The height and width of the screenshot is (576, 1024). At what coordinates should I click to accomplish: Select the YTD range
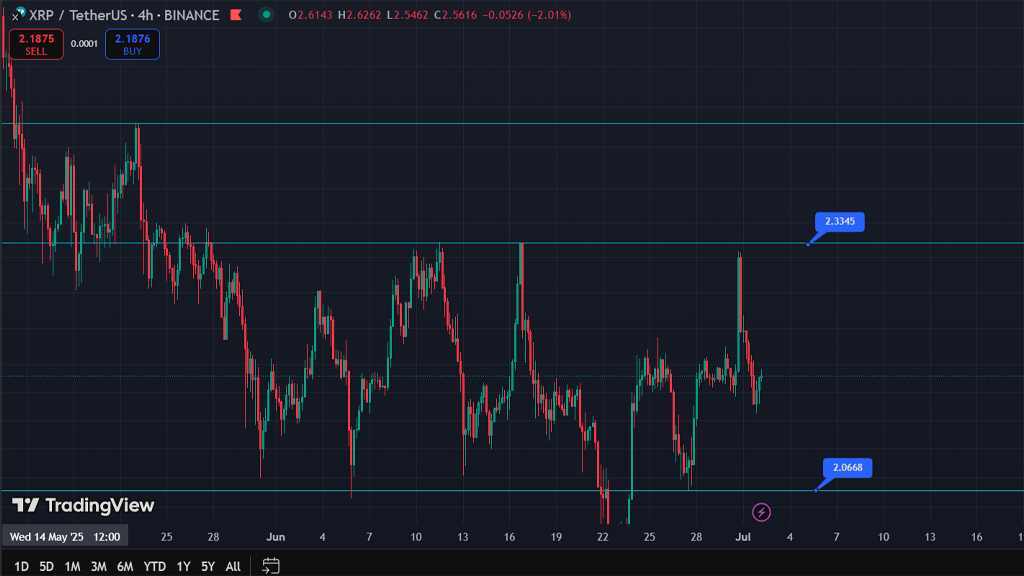coord(154,566)
